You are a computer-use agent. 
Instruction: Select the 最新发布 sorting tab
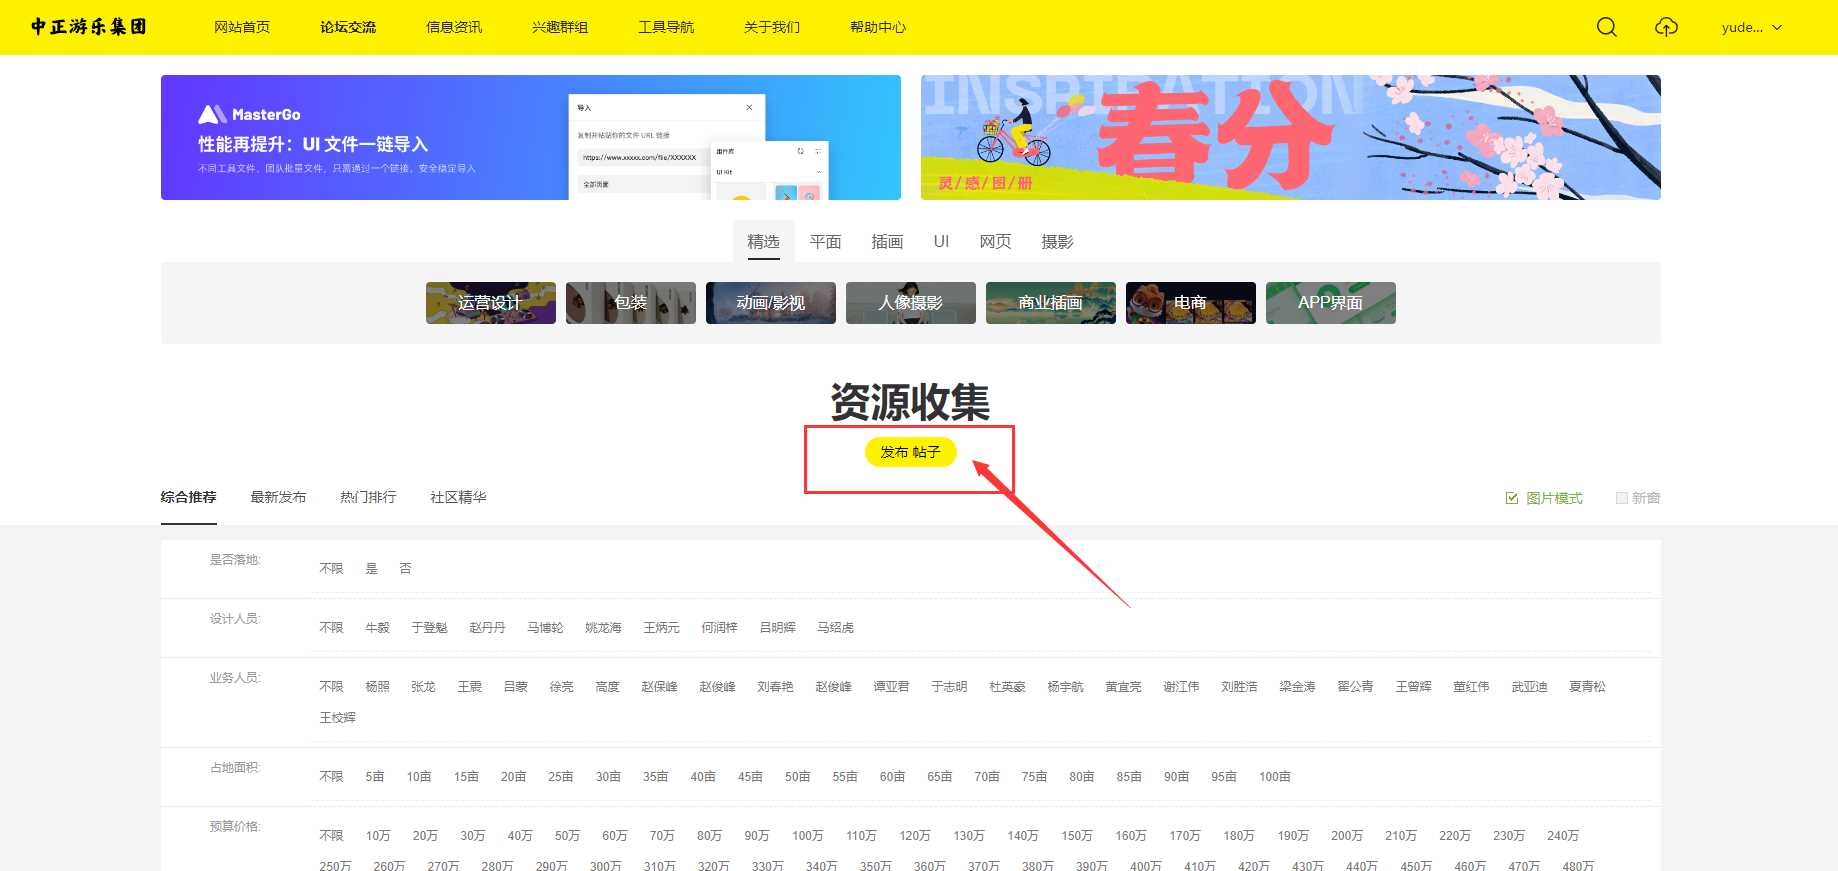pos(278,497)
